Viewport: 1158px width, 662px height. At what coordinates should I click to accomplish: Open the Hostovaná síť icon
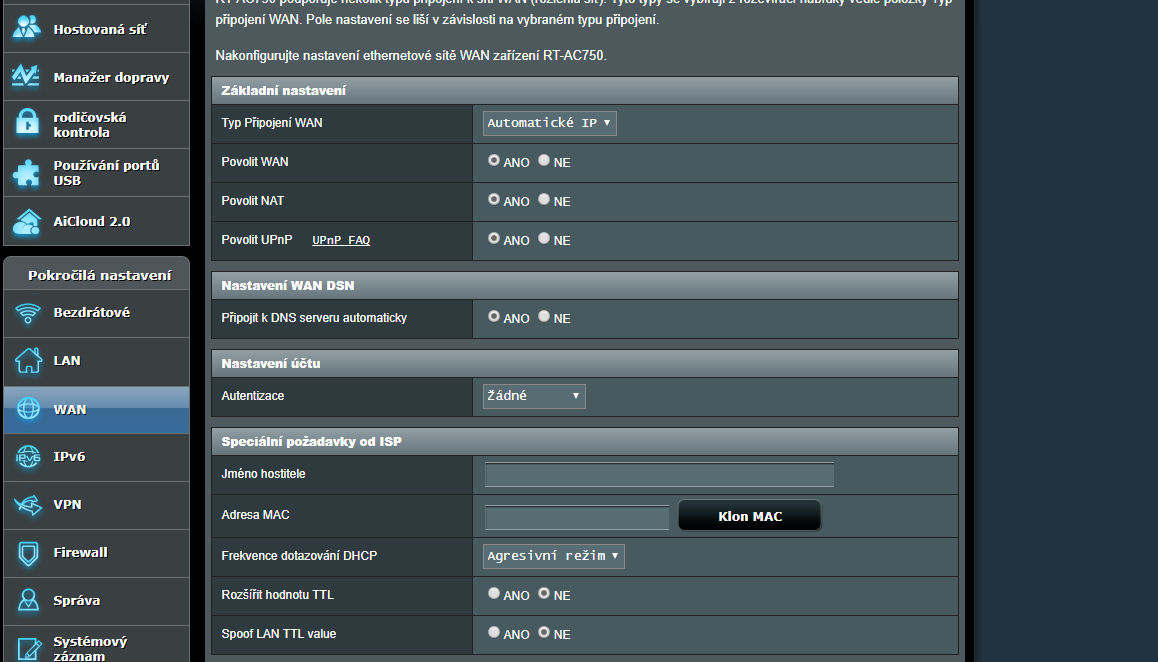[x=26, y=29]
